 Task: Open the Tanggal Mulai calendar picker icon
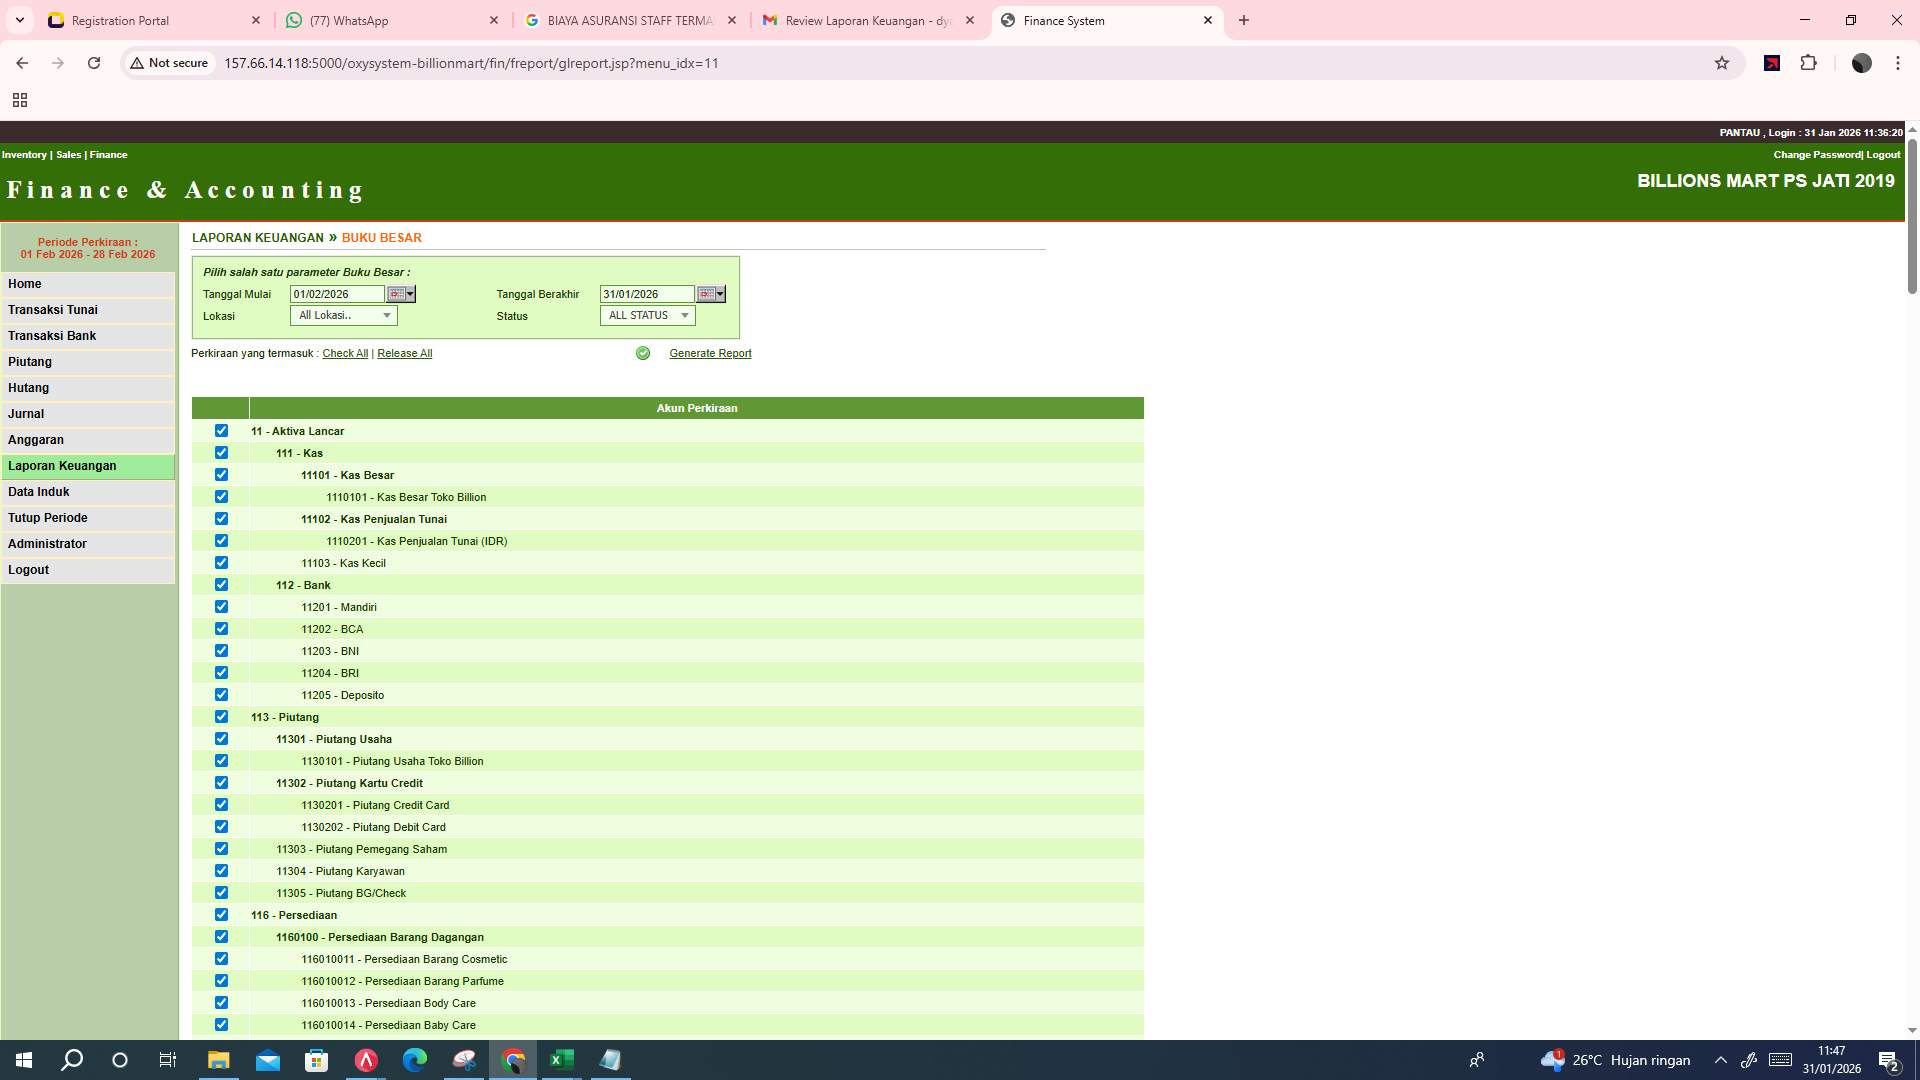point(396,294)
